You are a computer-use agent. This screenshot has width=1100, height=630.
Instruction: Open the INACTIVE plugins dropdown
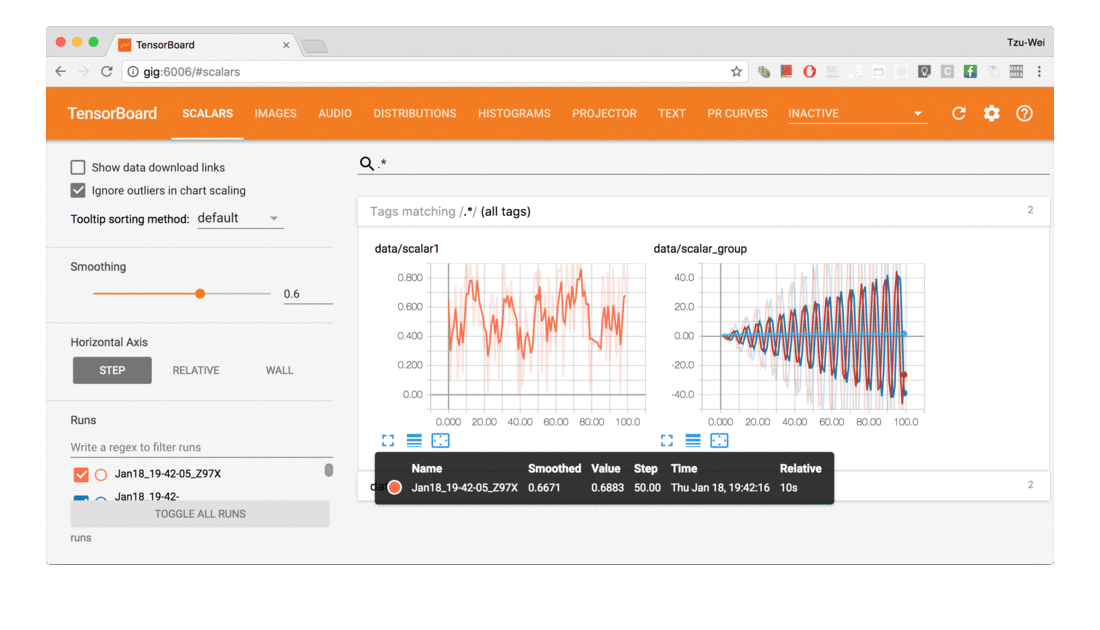857,113
